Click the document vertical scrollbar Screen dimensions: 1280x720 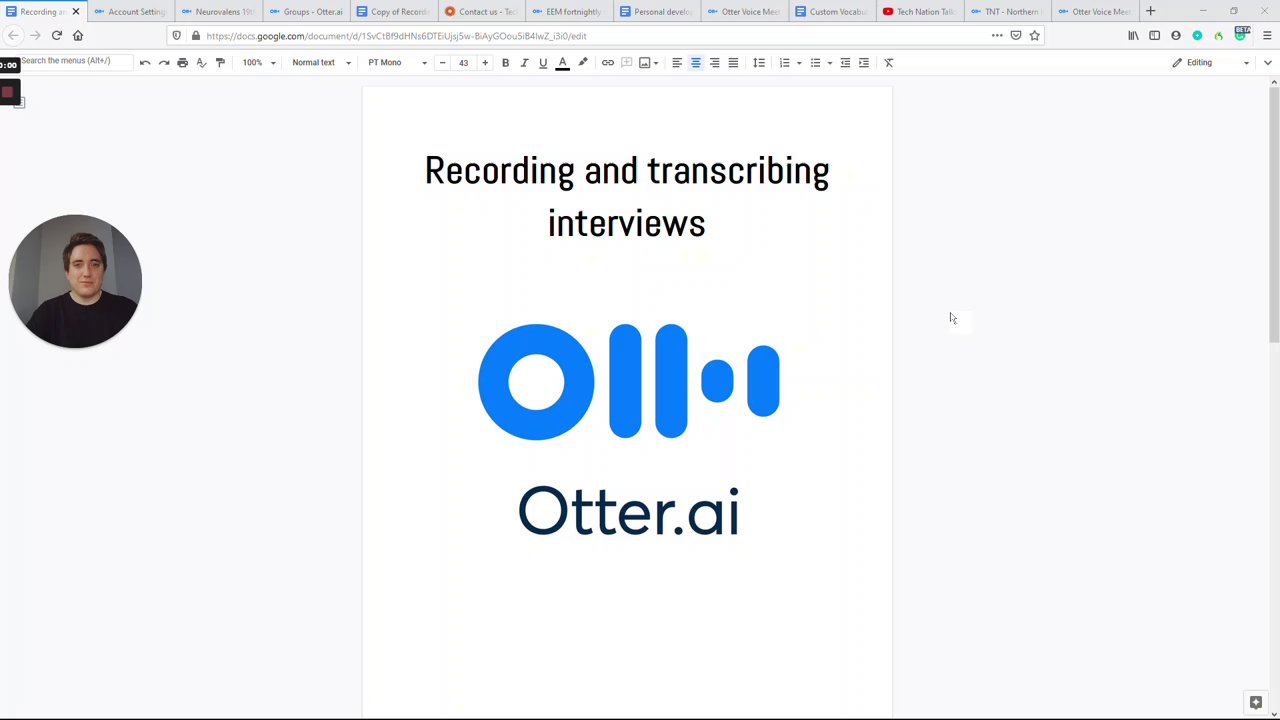click(1273, 215)
